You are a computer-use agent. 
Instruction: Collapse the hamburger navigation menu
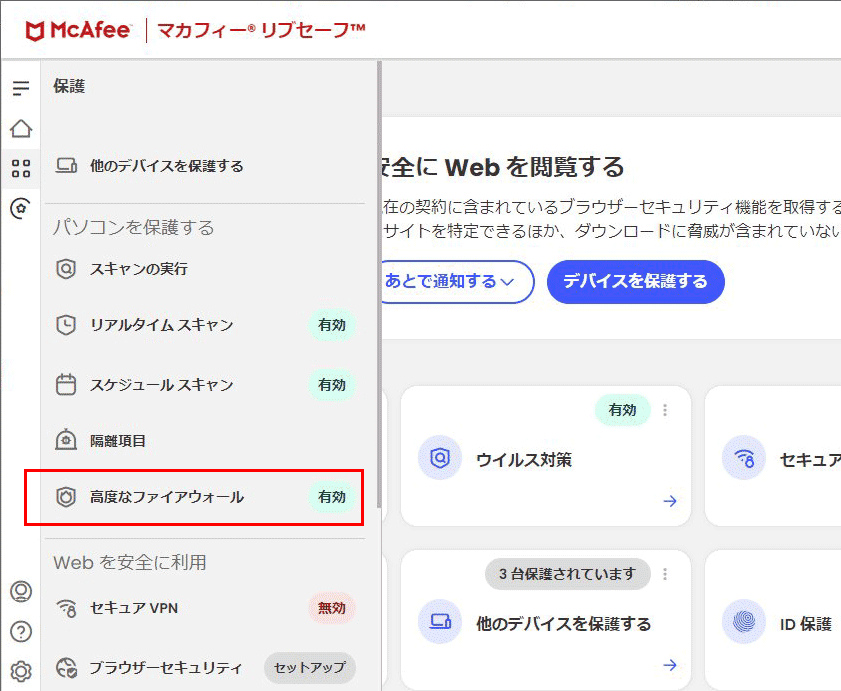(x=21, y=87)
